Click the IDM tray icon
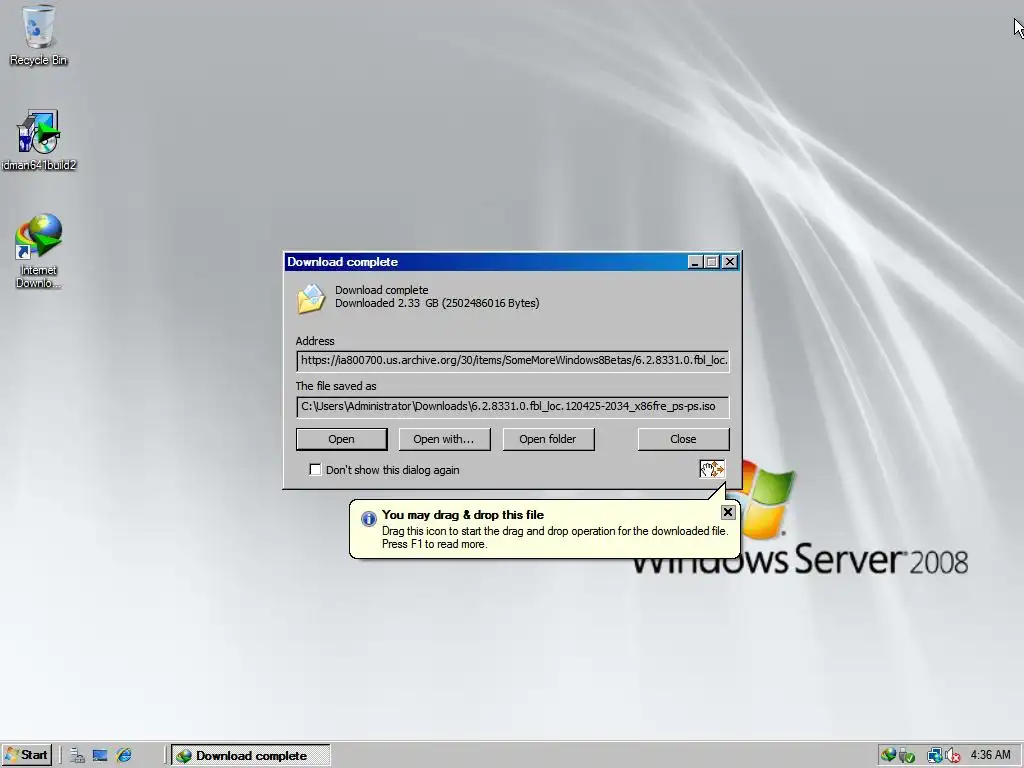Viewport: 1024px width, 768px height. pos(888,756)
